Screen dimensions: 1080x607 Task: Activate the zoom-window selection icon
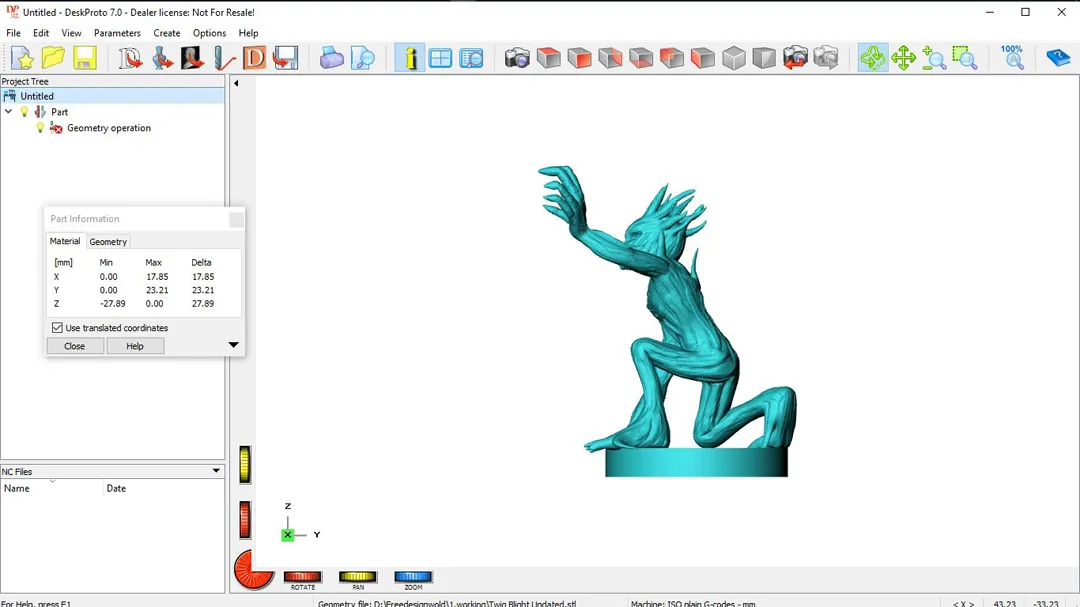click(x=965, y=58)
